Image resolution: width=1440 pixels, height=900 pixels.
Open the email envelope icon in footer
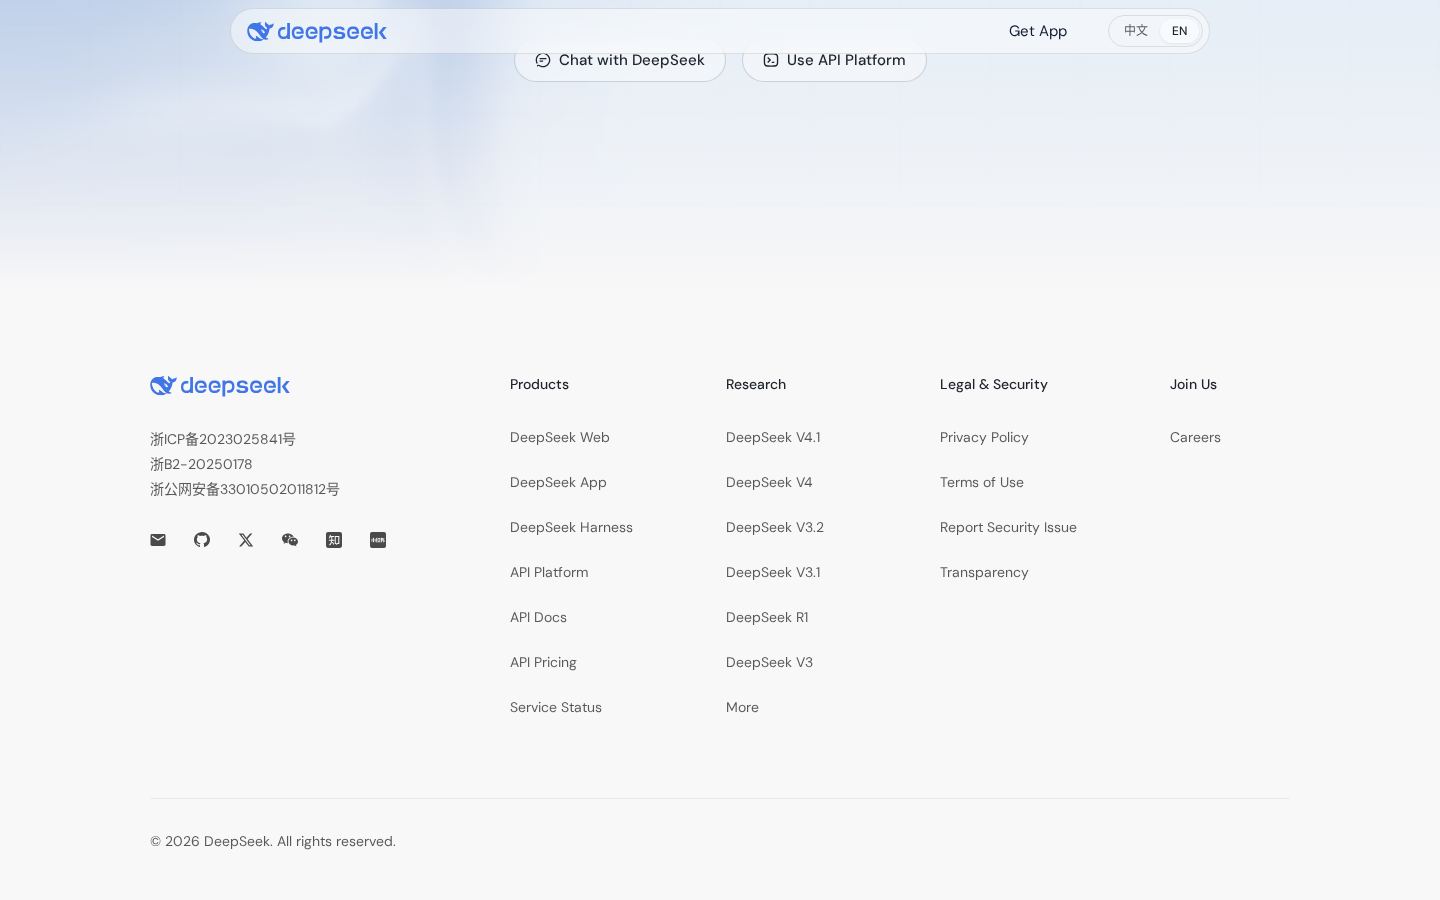[x=158, y=540]
